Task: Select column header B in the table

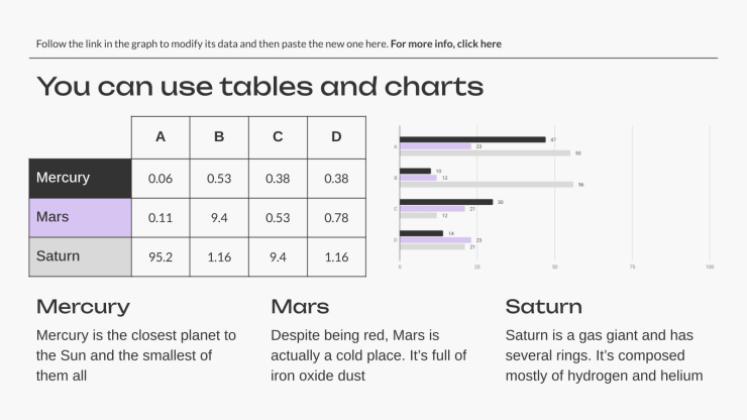Action: (x=219, y=137)
